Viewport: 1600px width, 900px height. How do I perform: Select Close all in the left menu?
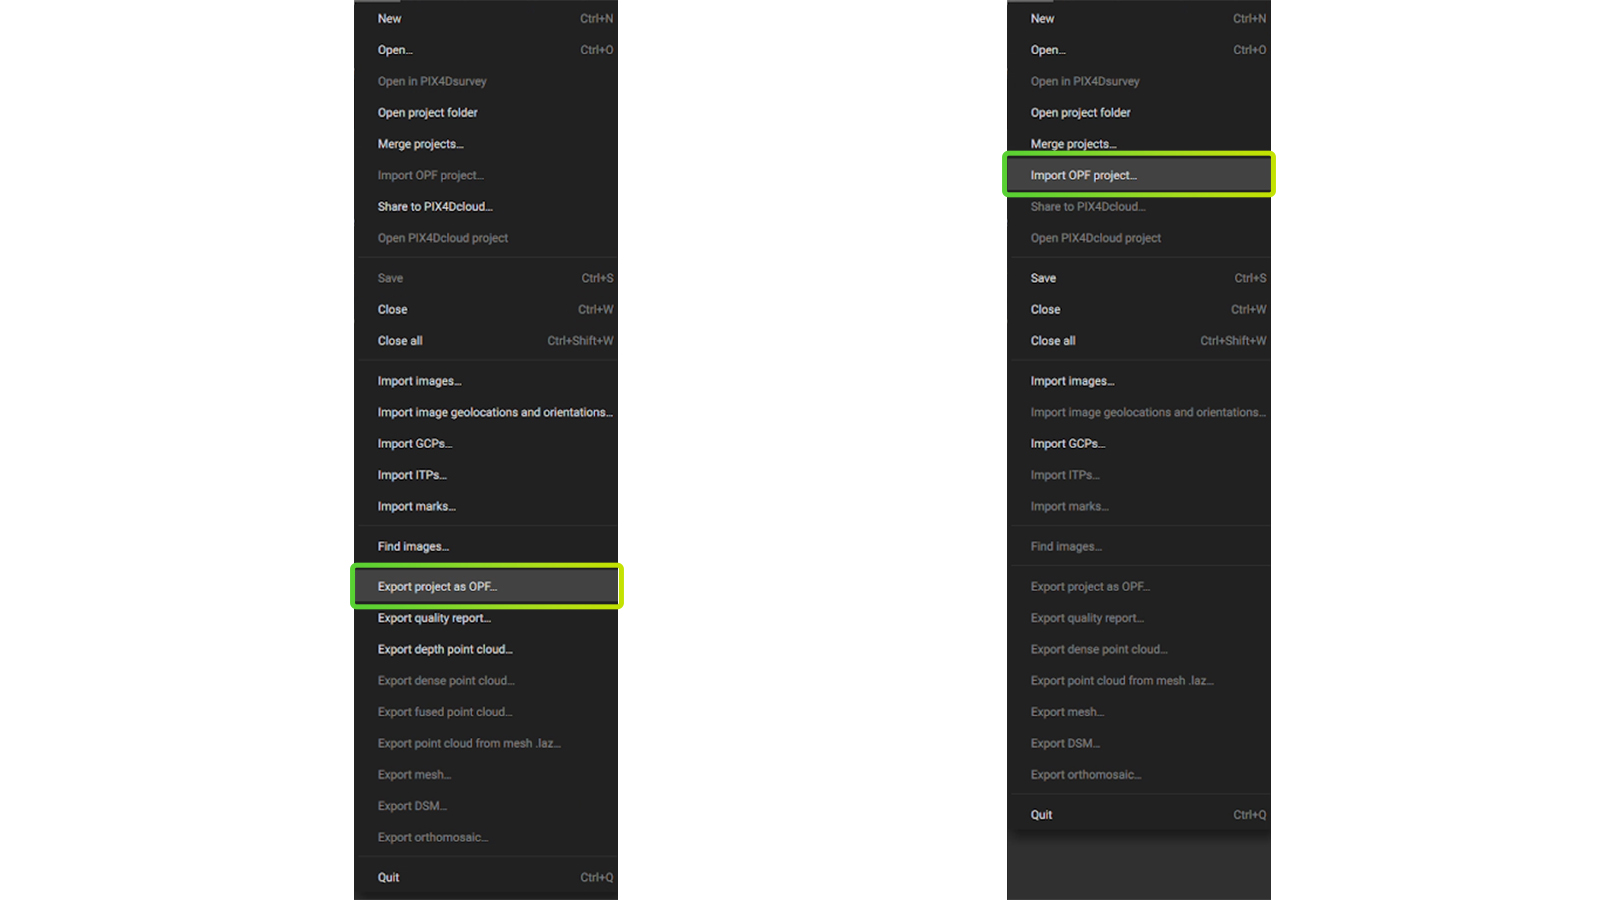point(486,341)
